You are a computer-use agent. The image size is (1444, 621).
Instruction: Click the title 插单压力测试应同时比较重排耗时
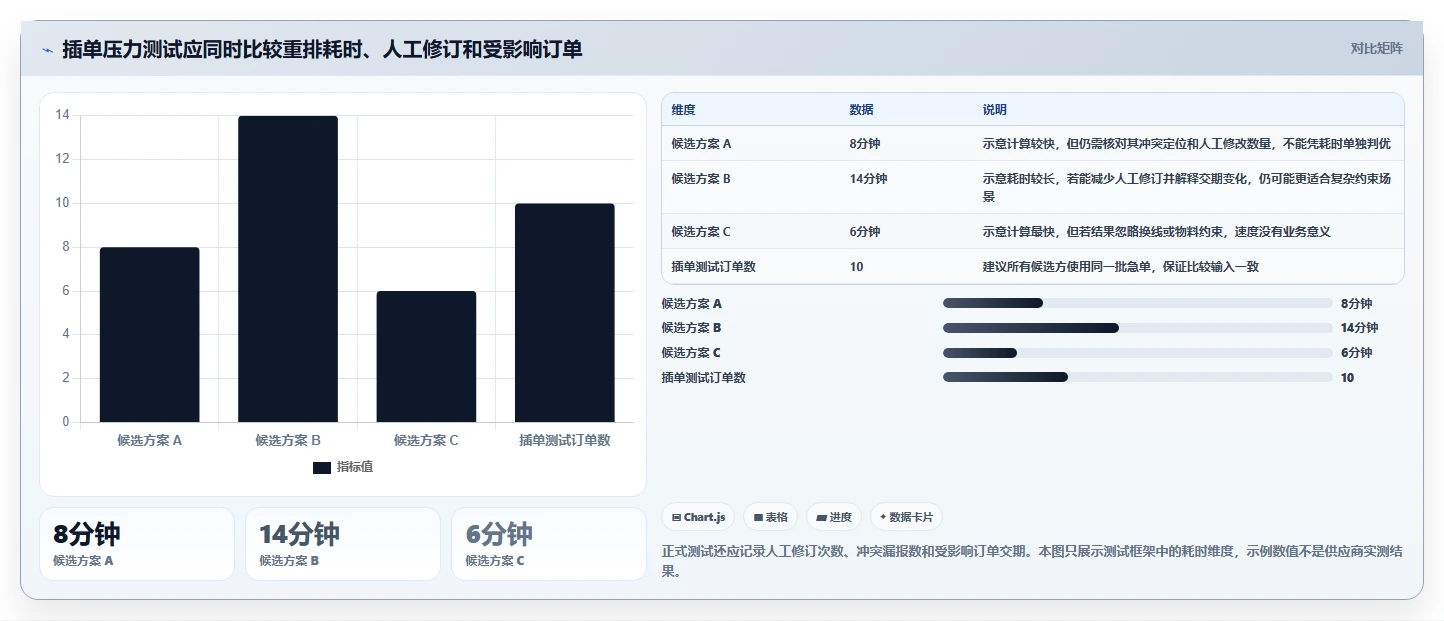pos(322,49)
